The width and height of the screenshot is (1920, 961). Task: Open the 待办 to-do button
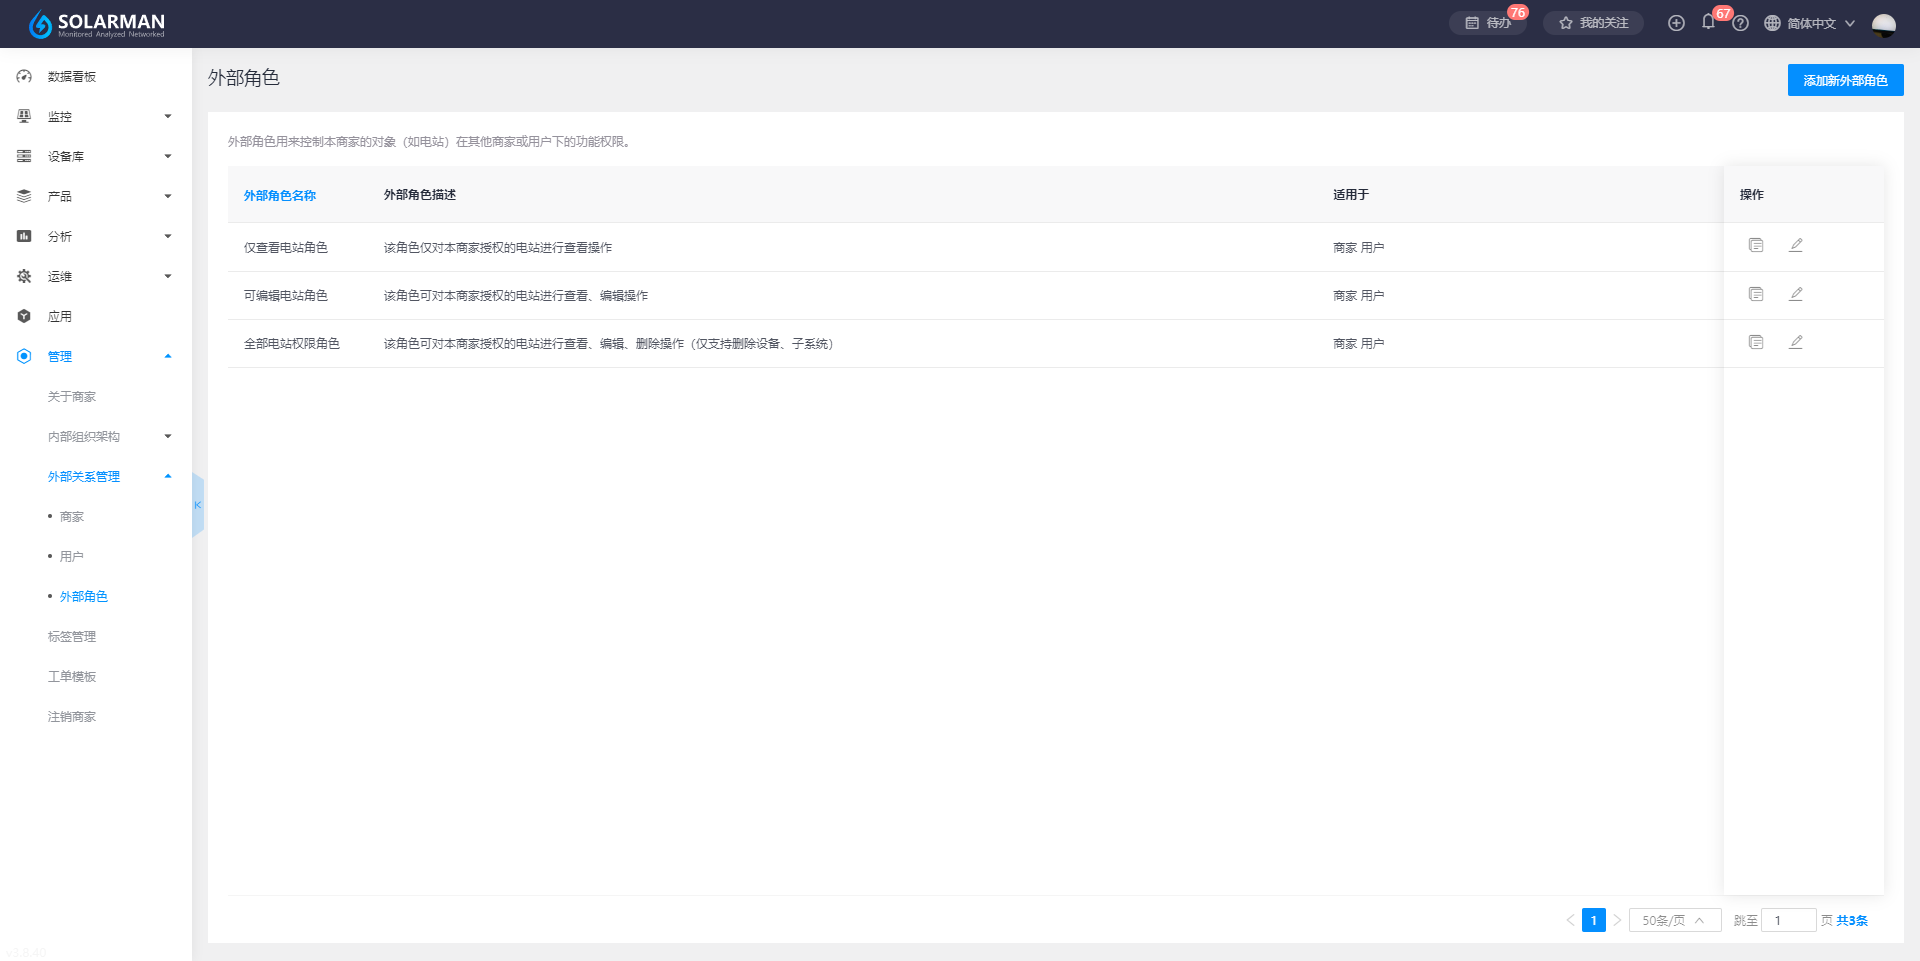click(1488, 23)
